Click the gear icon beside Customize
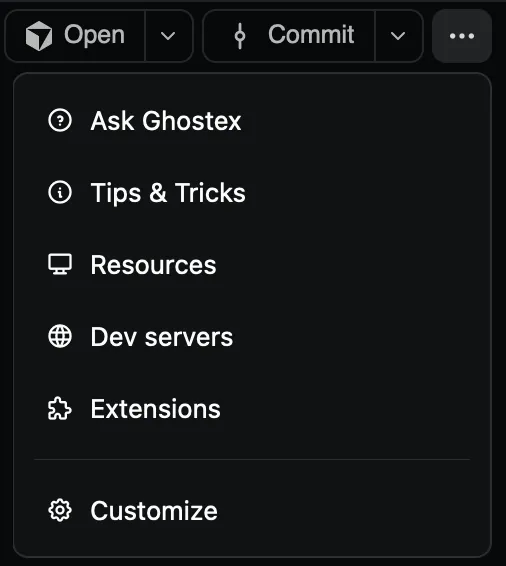The height and width of the screenshot is (566, 506). (x=60, y=510)
